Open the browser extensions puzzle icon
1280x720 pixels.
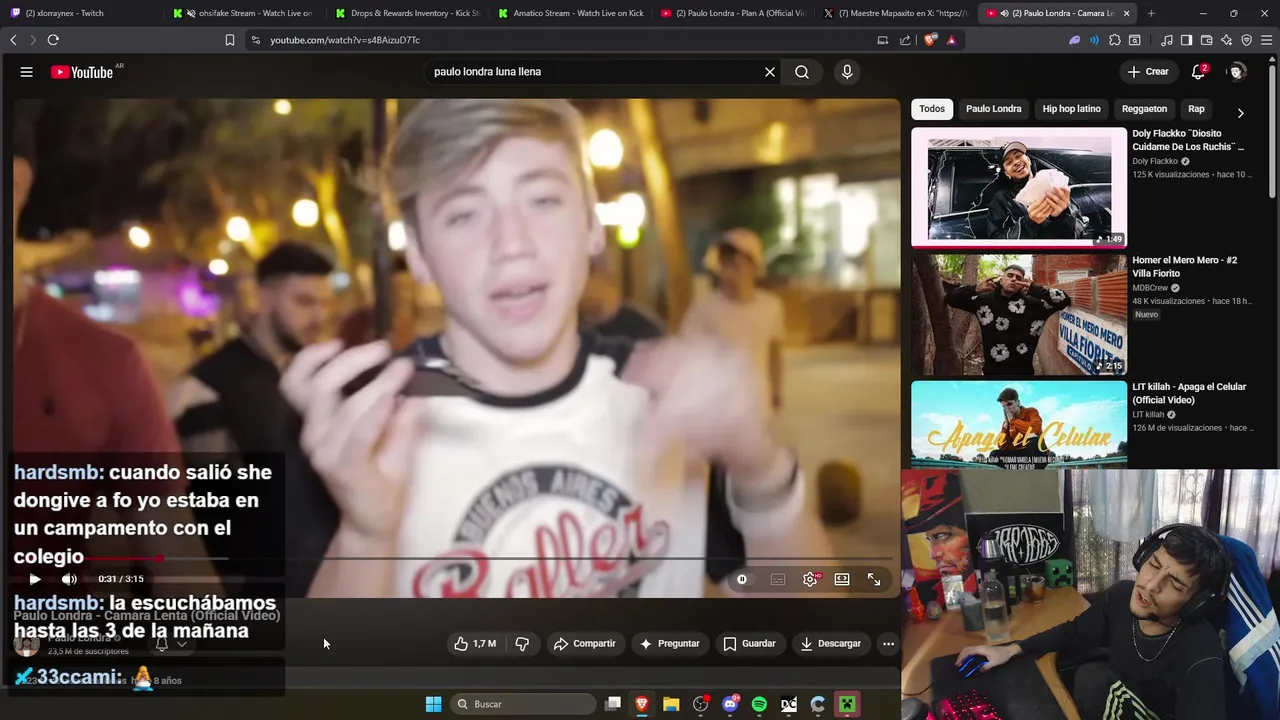tap(1115, 40)
